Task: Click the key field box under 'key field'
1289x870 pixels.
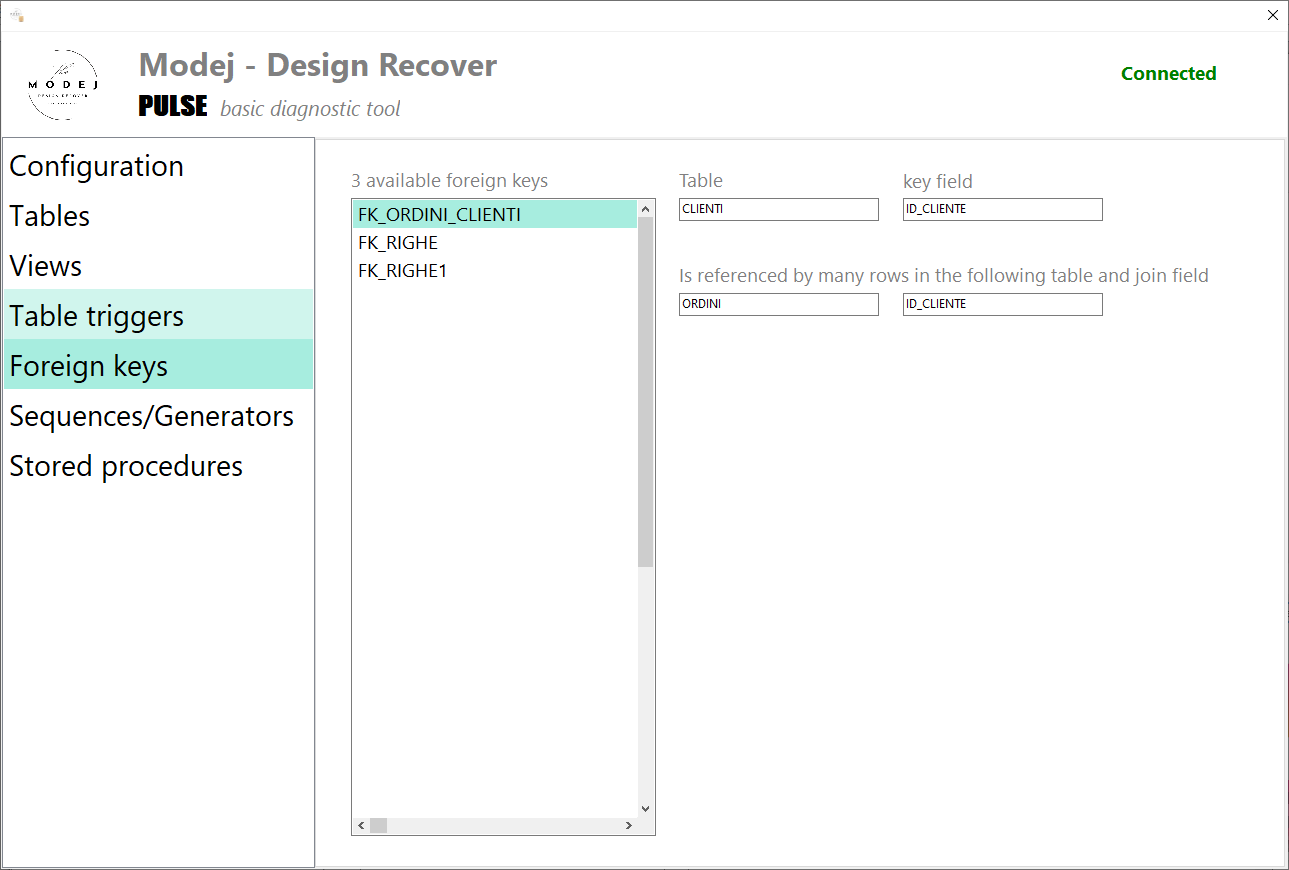Action: (1003, 209)
